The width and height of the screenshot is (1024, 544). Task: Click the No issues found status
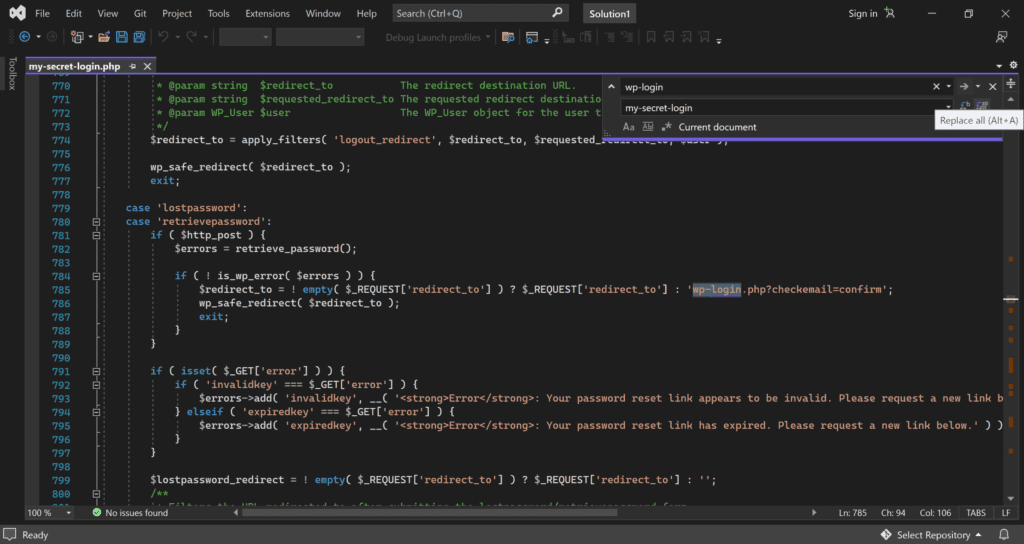pos(130,513)
